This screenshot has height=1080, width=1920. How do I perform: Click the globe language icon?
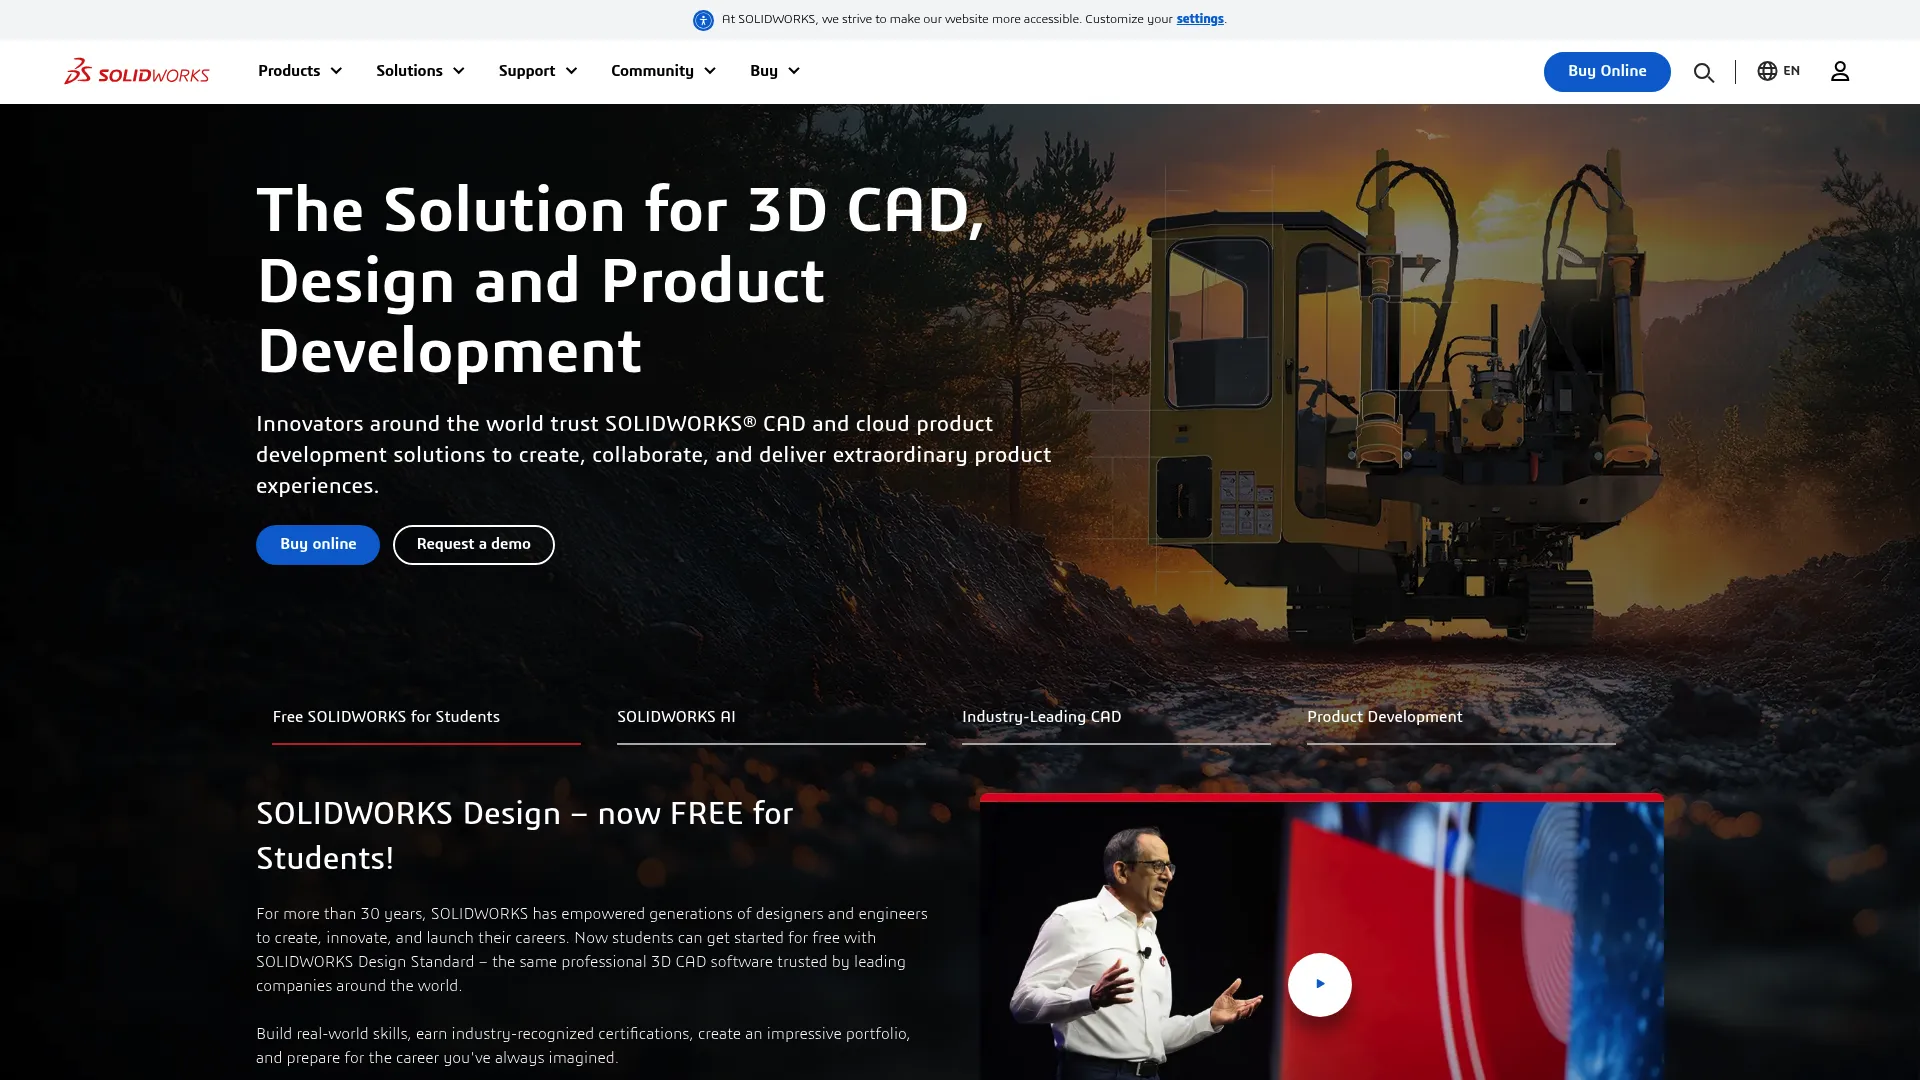[x=1767, y=71]
